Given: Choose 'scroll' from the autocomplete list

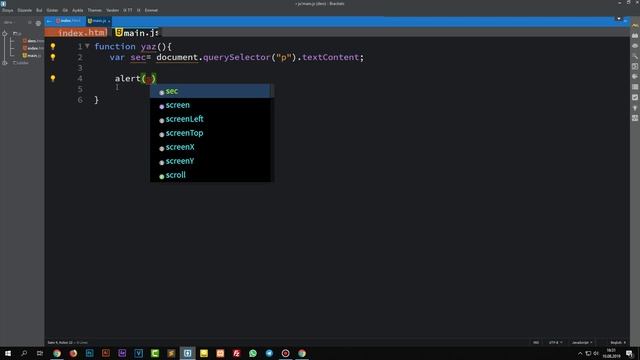Looking at the screenshot, I should pos(210,175).
